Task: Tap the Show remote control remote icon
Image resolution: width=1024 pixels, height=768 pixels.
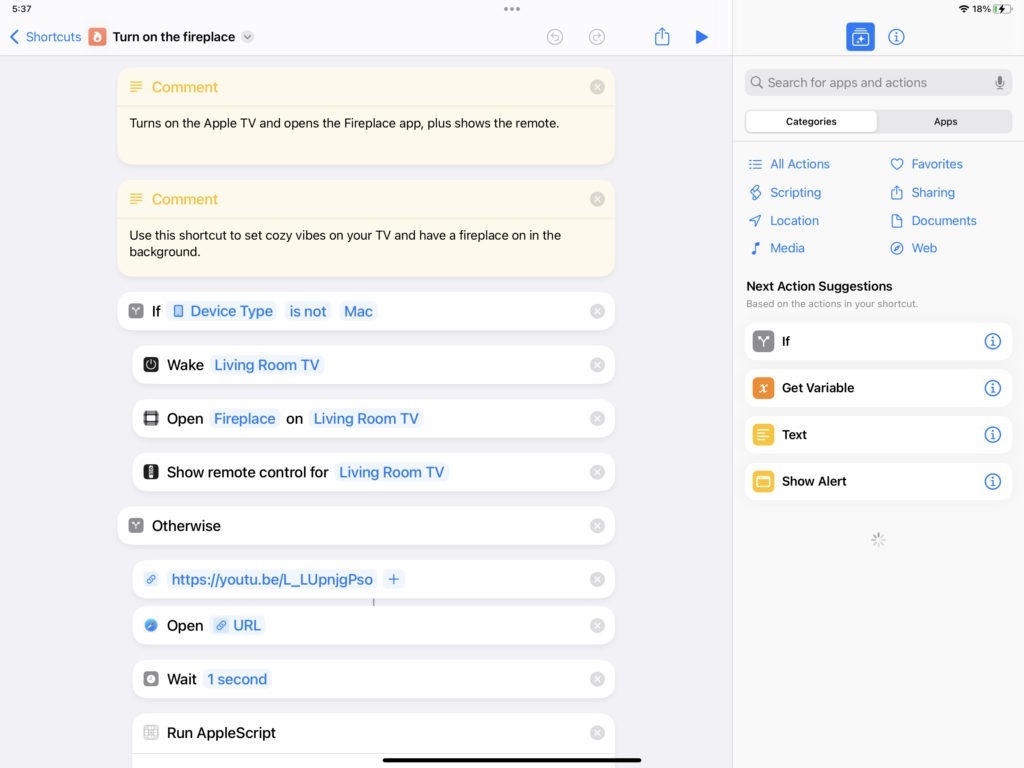Action: click(x=151, y=472)
